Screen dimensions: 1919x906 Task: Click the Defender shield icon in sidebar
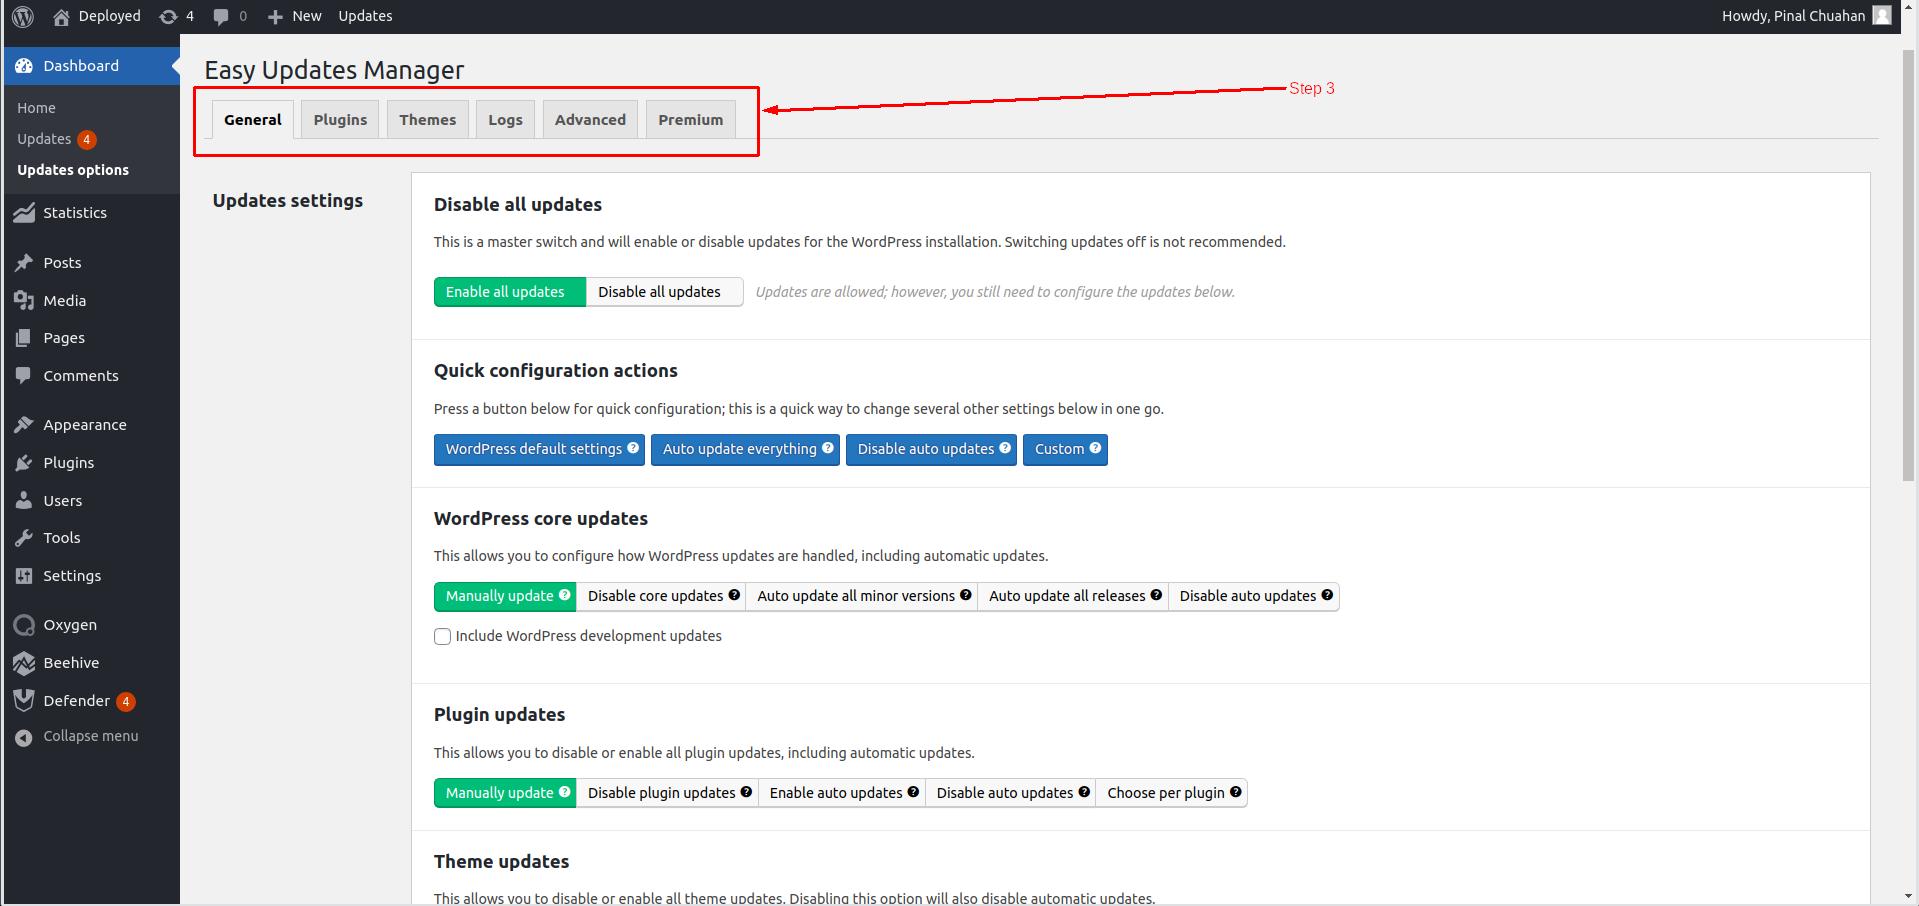click(x=24, y=701)
